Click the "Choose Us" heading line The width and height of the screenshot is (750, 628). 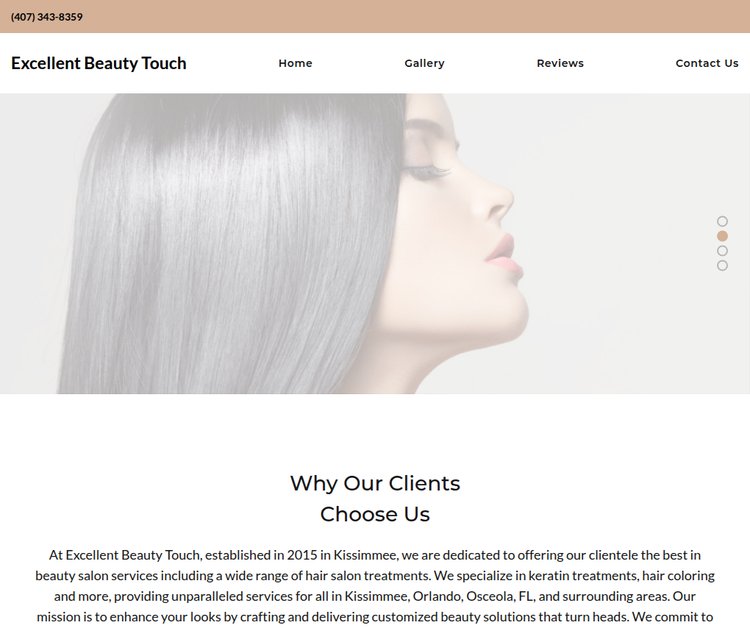tap(375, 514)
